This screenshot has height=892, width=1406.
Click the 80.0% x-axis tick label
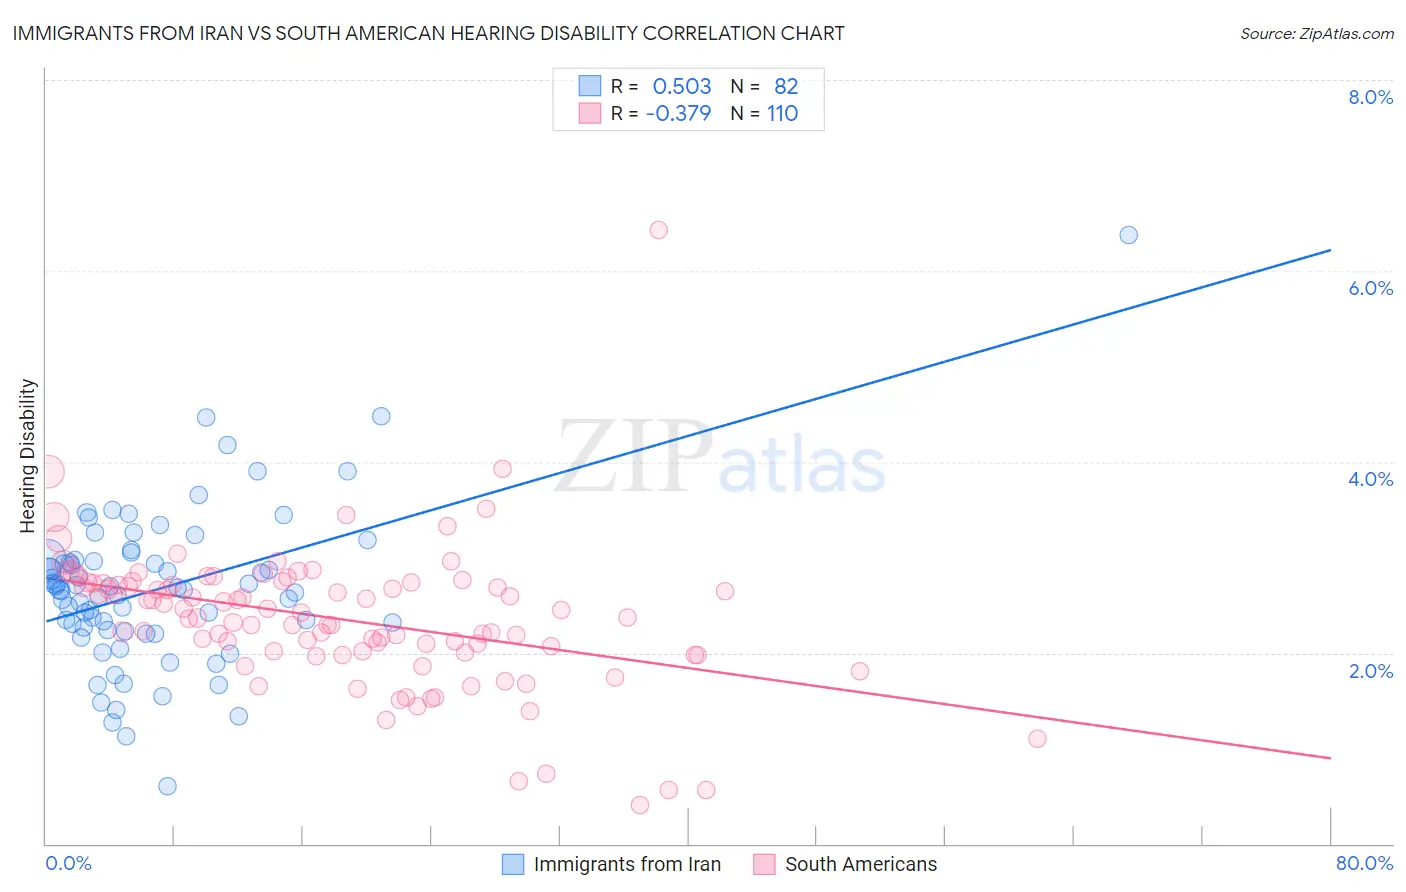coord(1364,863)
